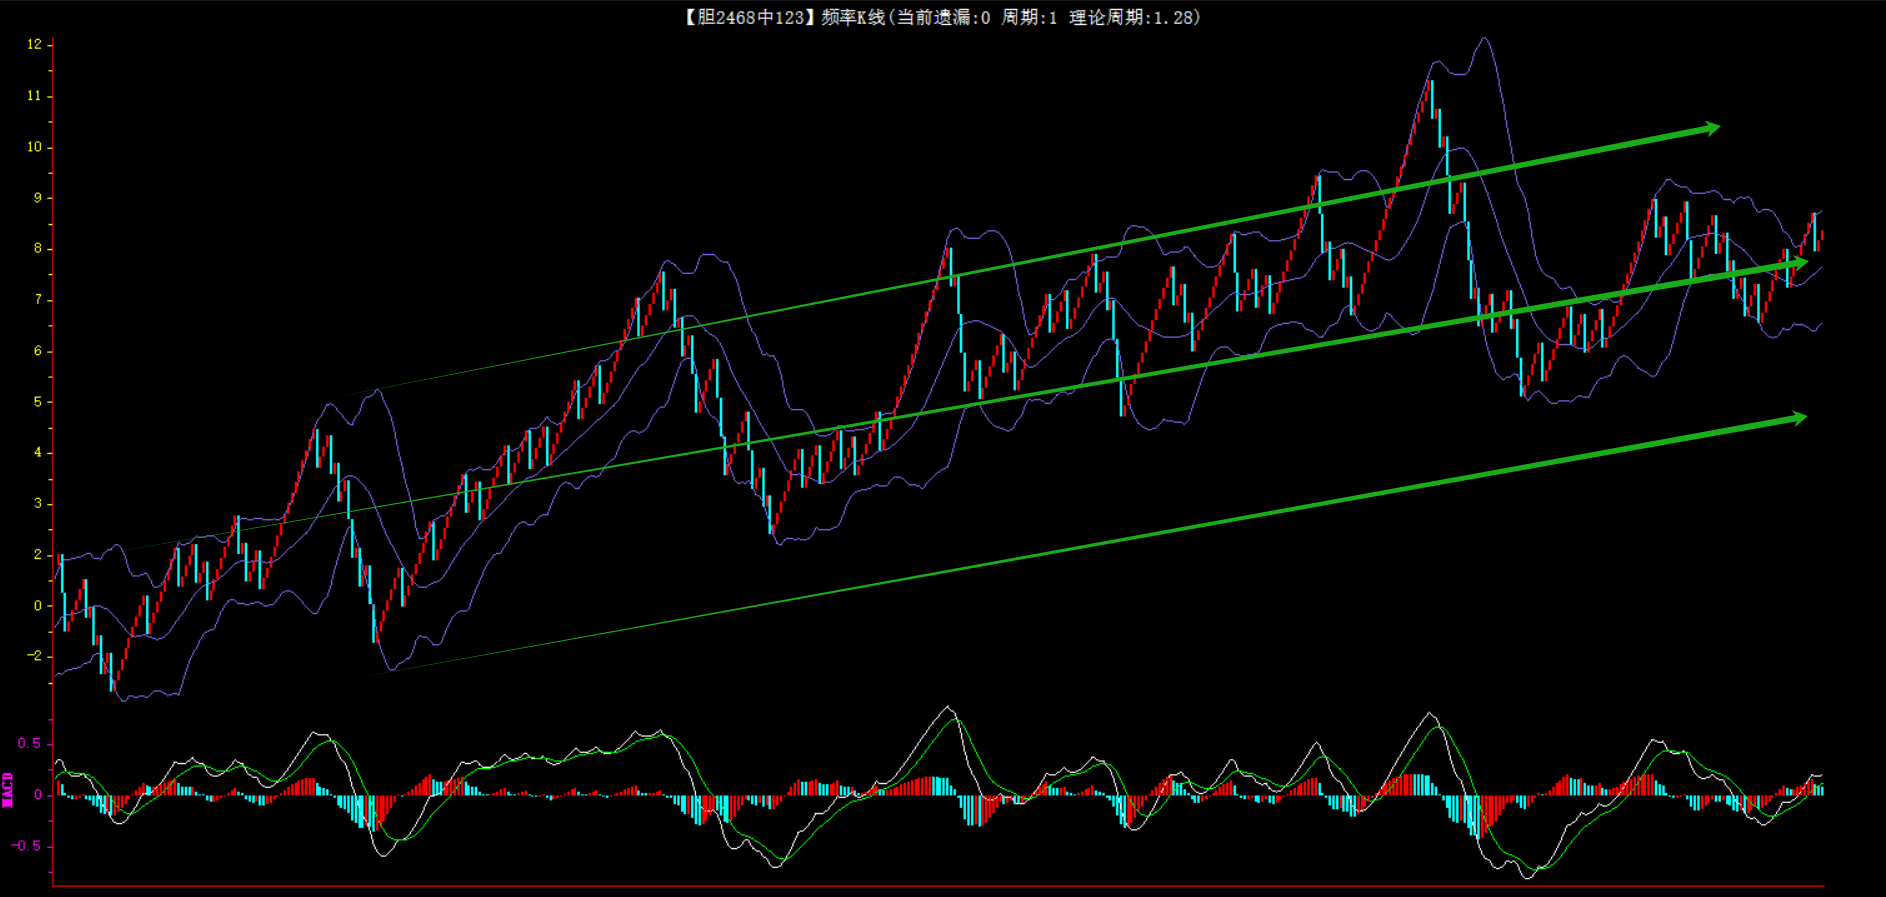Click the -0.5 label on the MACD axis
1886x897 pixels.
27,846
